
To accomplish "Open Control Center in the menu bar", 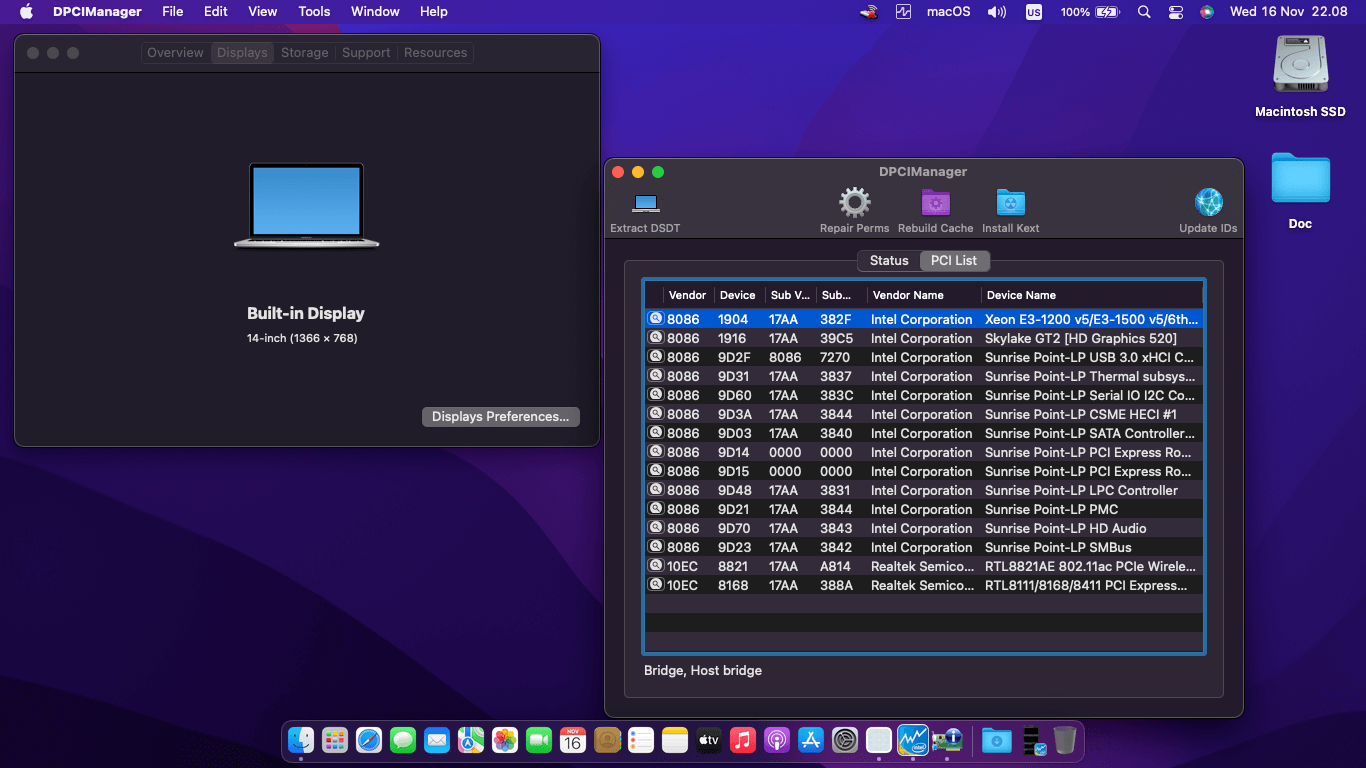I will [x=1176, y=12].
